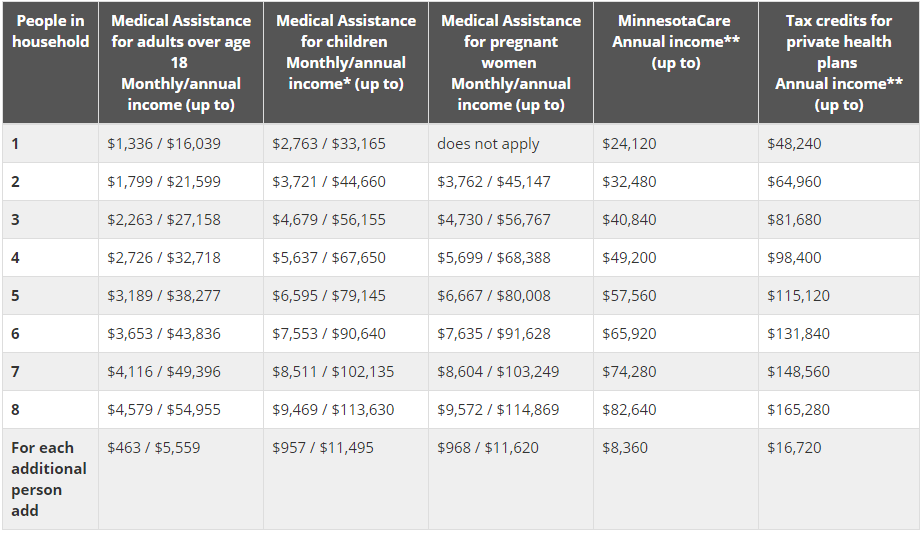Select the $1,336 / $16,039 cell
The image size is (920, 533).
pyautogui.click(x=164, y=144)
